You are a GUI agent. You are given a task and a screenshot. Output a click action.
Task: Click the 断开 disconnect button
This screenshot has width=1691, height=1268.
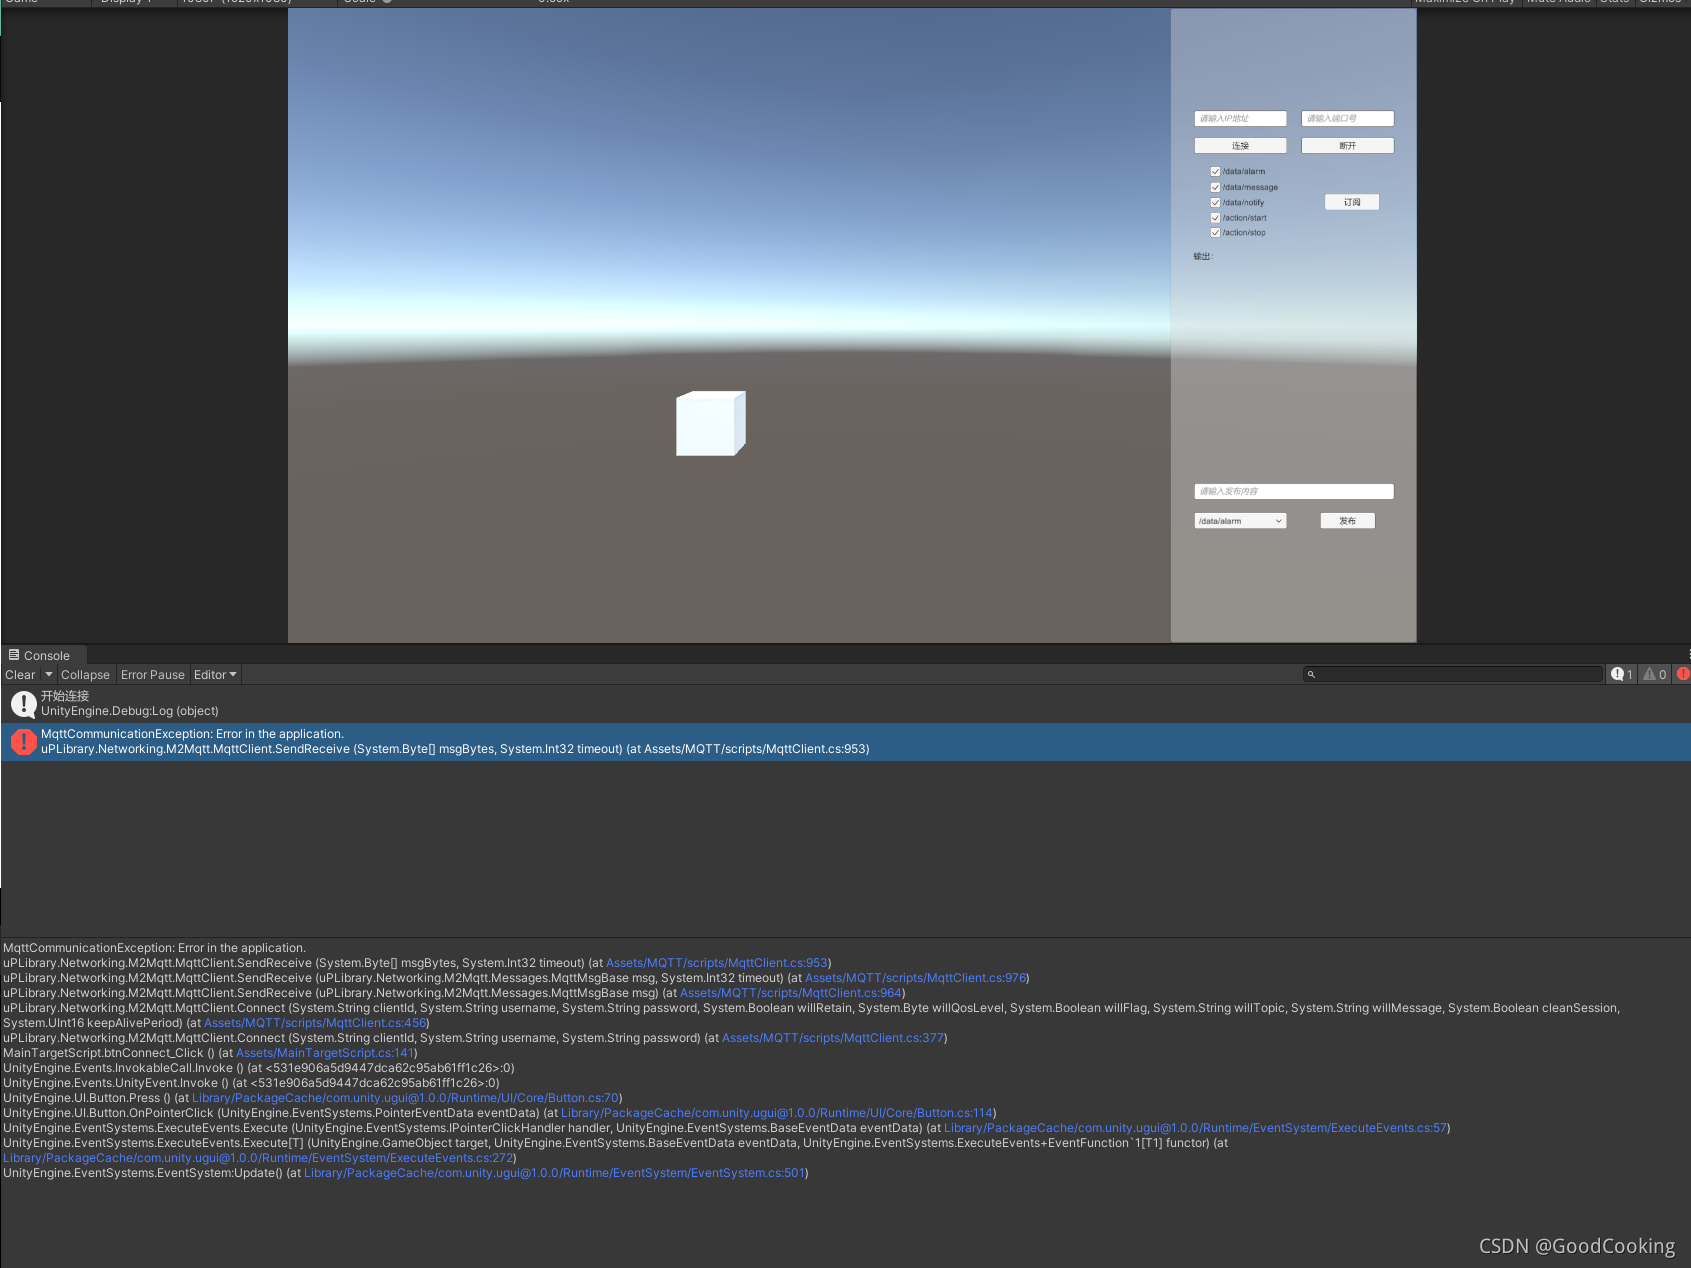[x=1347, y=146]
